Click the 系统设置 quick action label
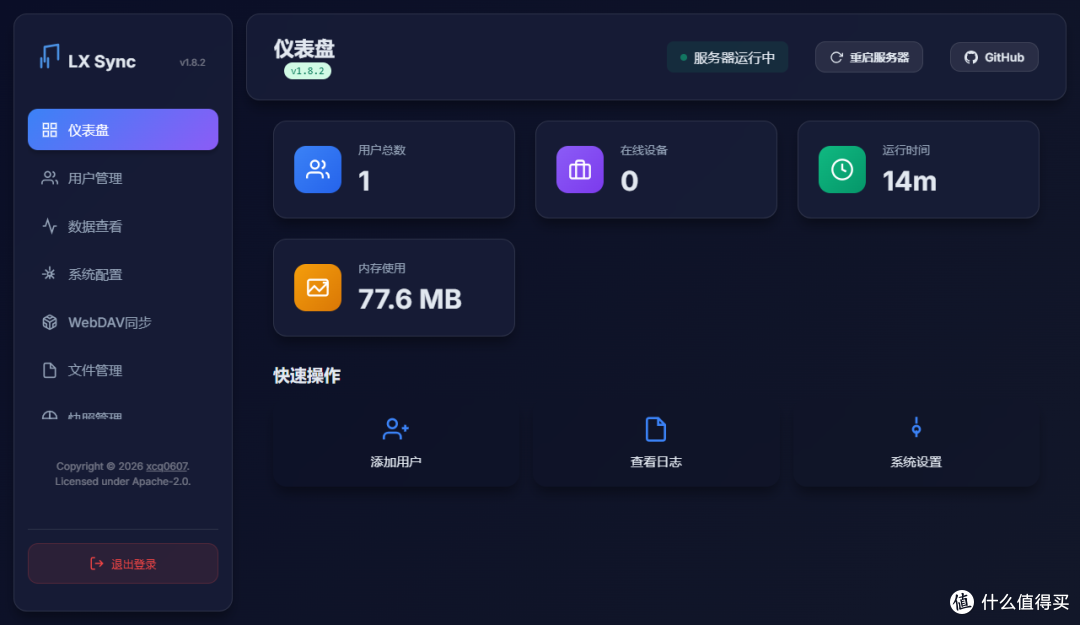 (916, 462)
